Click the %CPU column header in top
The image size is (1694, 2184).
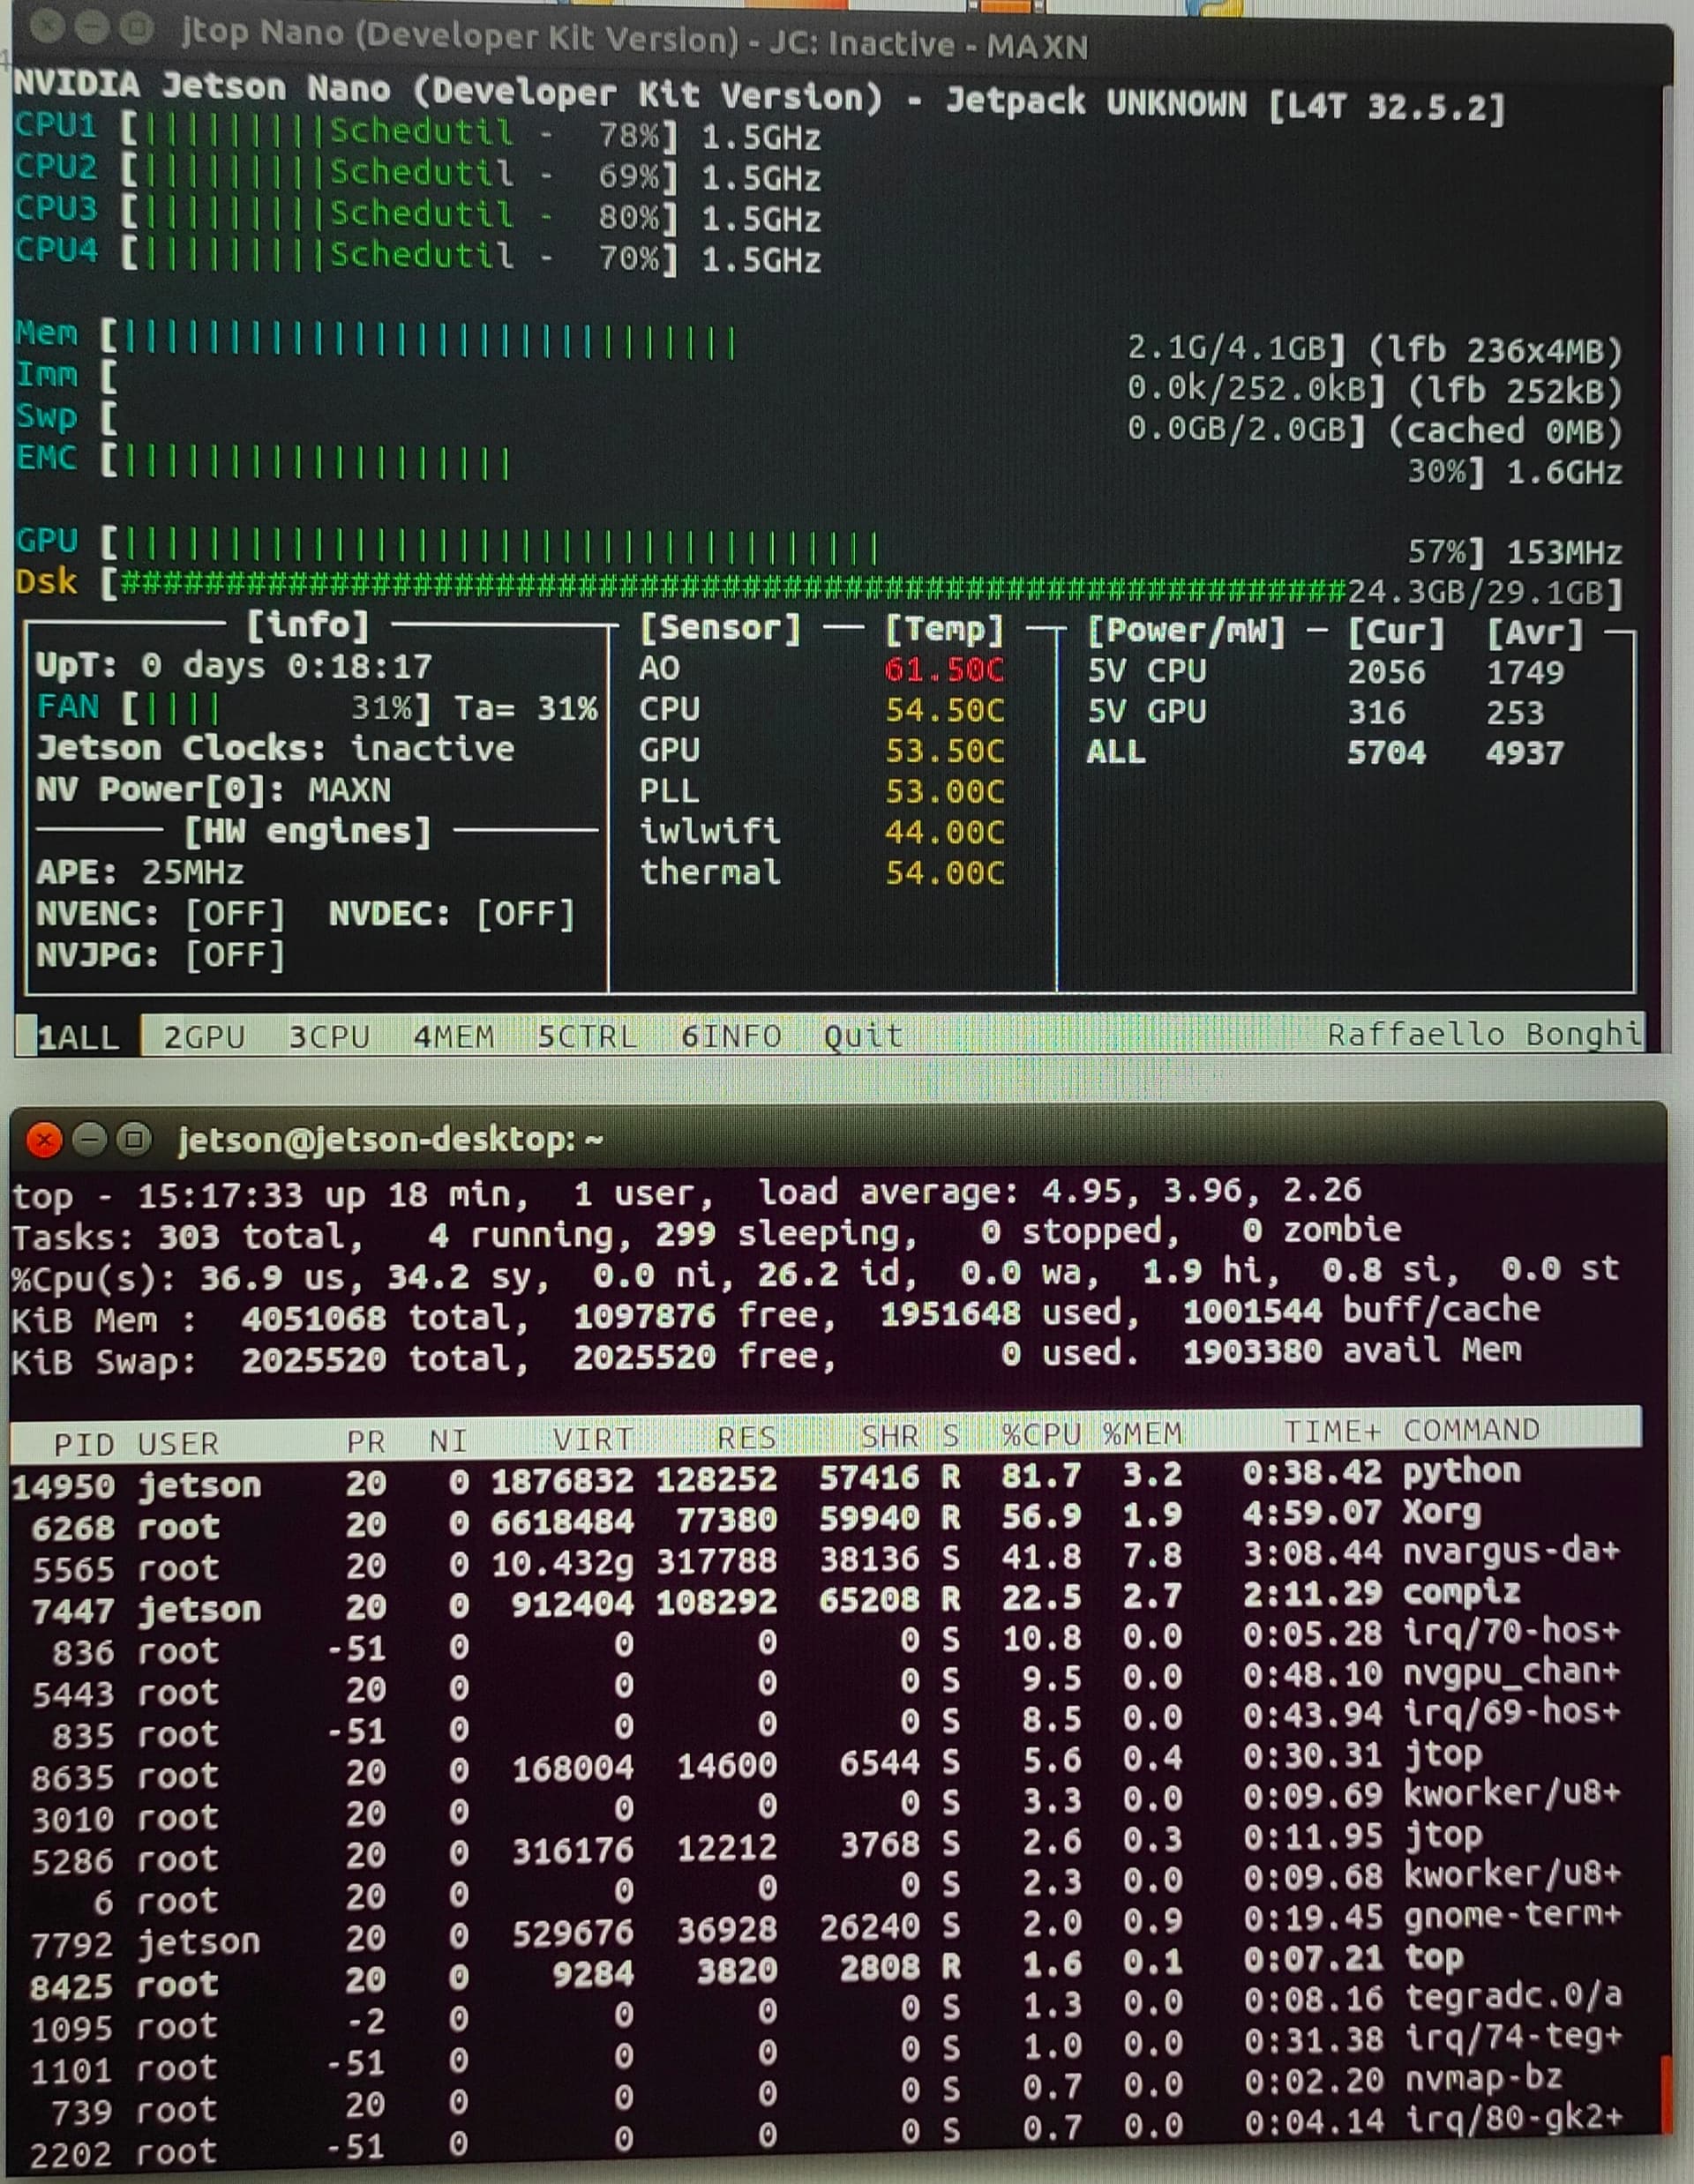pos(1040,1435)
